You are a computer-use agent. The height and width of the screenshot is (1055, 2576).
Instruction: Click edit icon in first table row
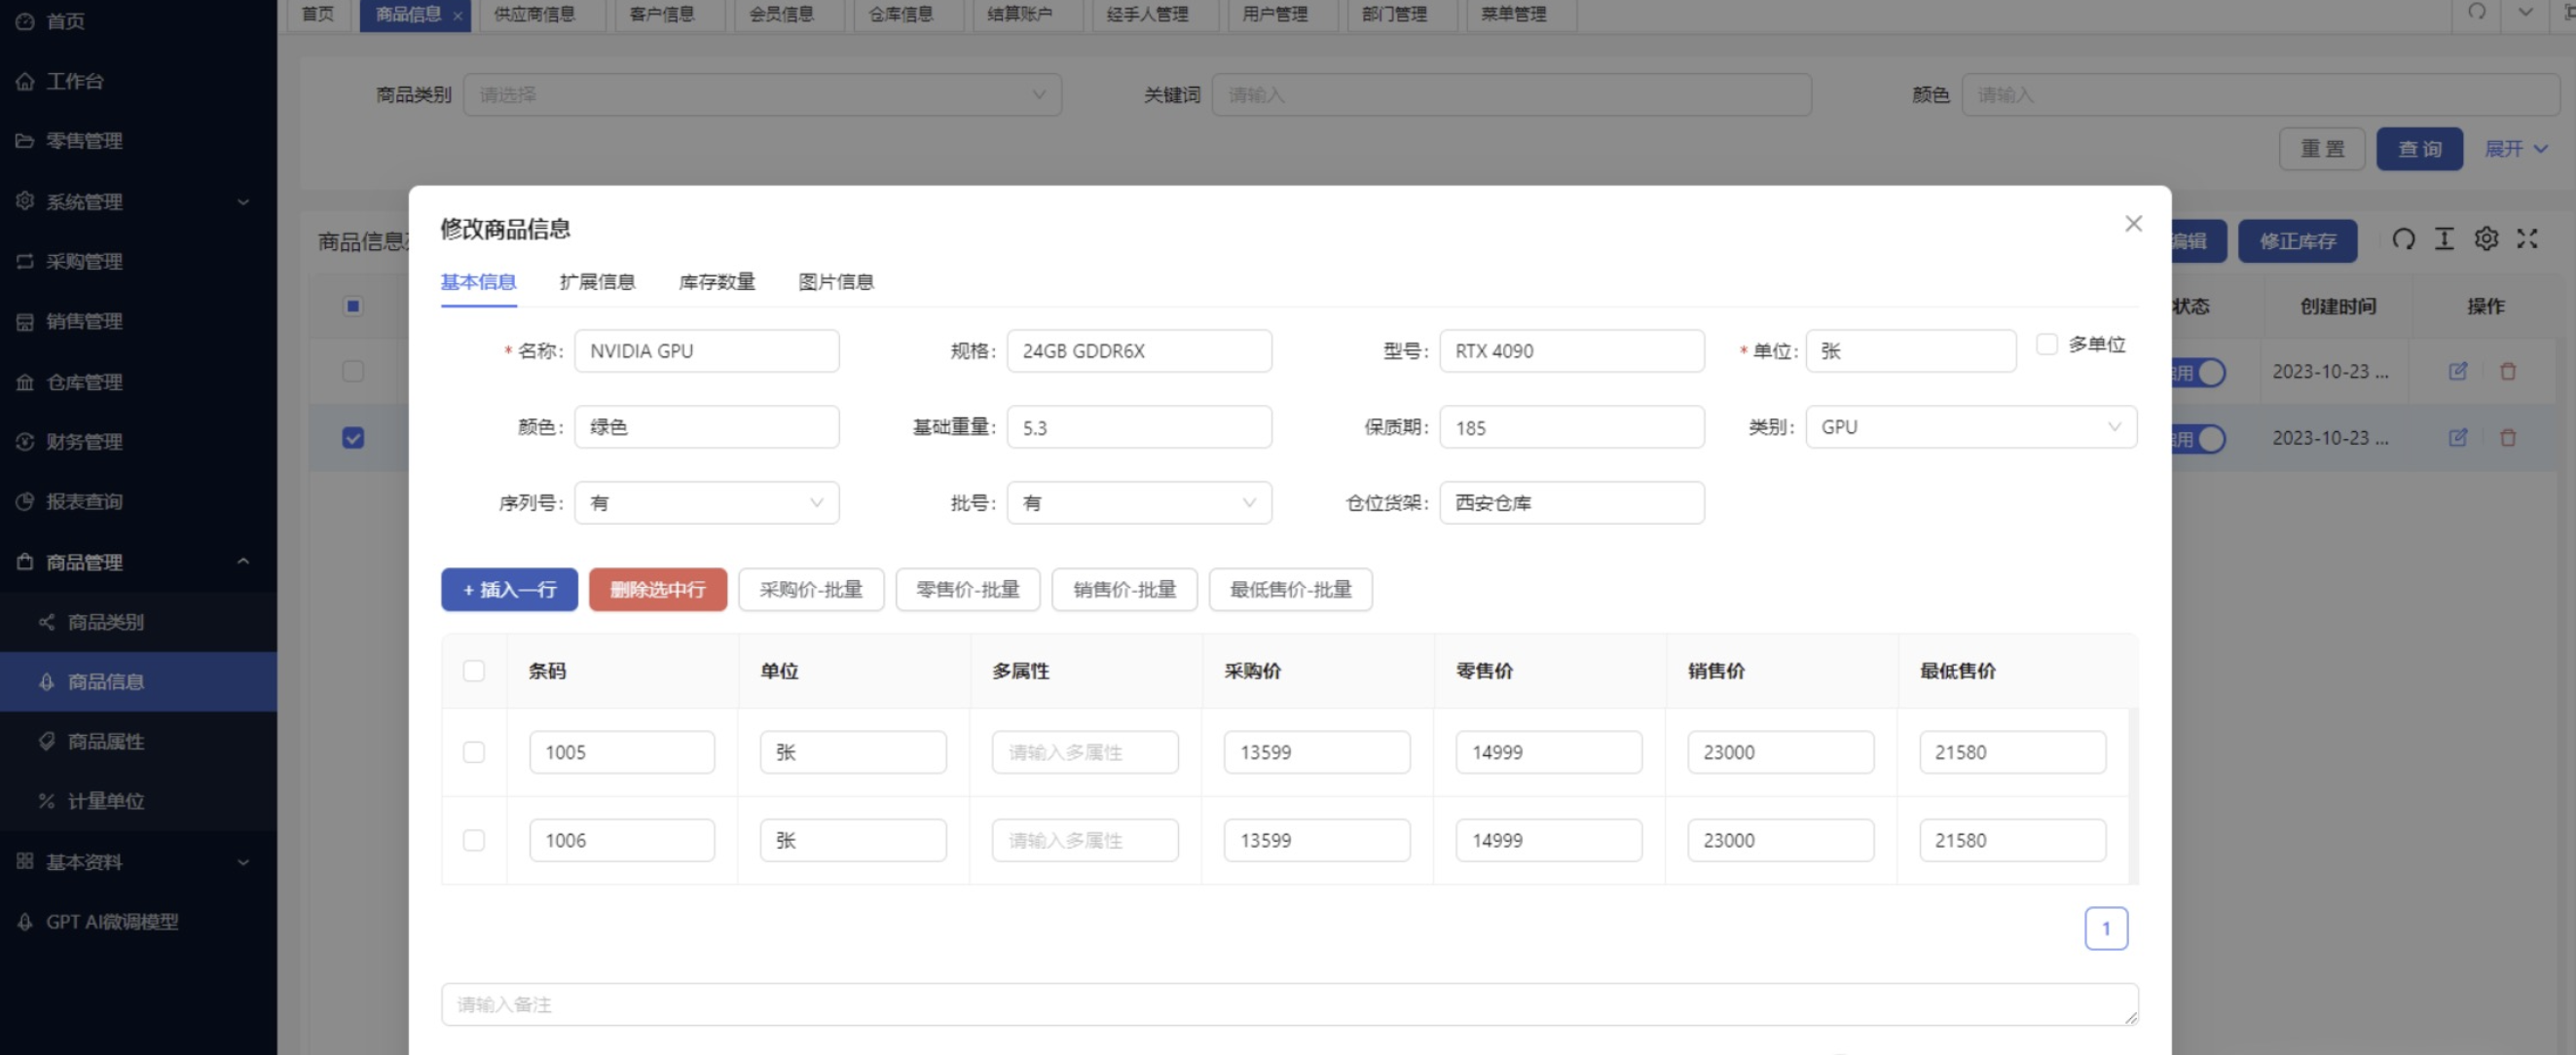pos(2457,371)
